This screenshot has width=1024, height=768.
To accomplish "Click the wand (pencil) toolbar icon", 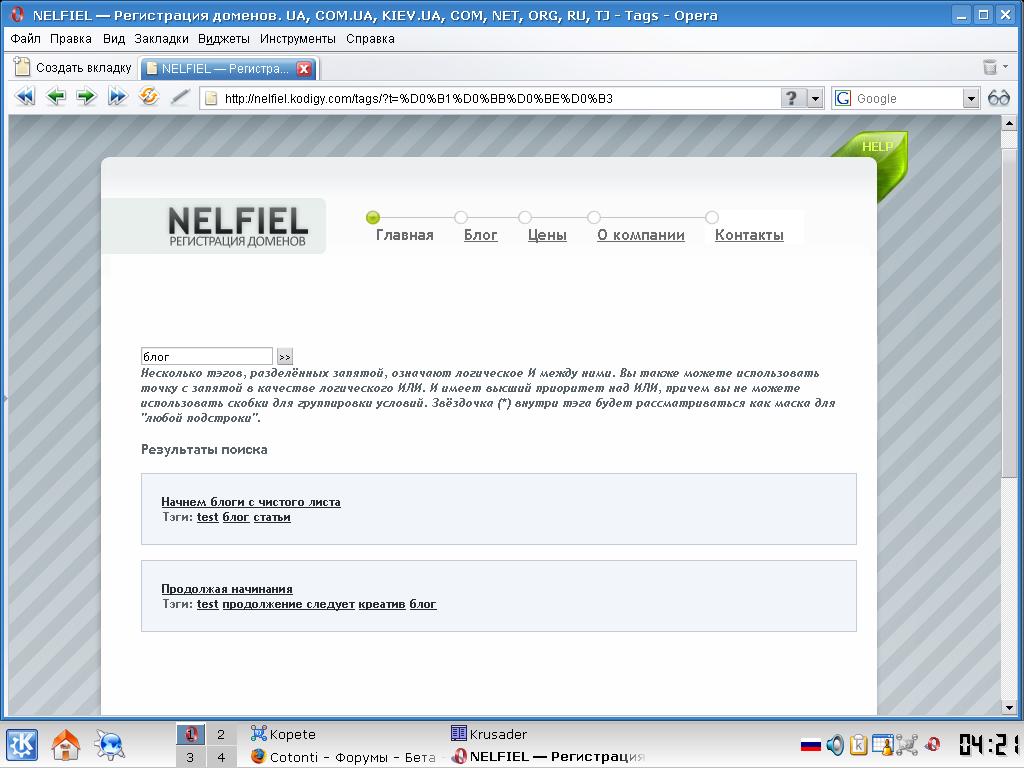I will click(180, 97).
